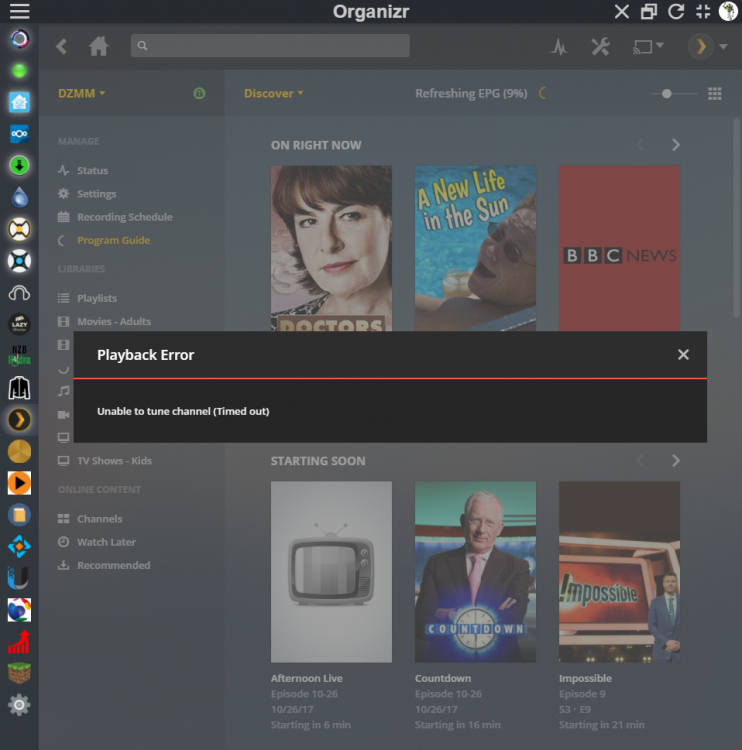
Task: Open the green dot sidebar tab
Action: coord(19,71)
